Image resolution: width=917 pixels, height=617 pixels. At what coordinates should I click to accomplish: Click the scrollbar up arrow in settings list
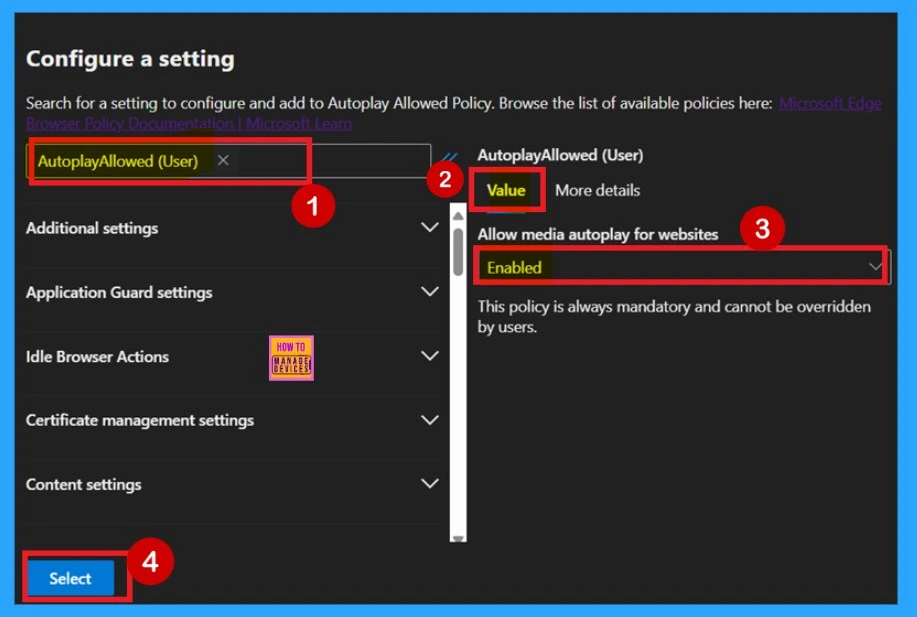[x=458, y=216]
